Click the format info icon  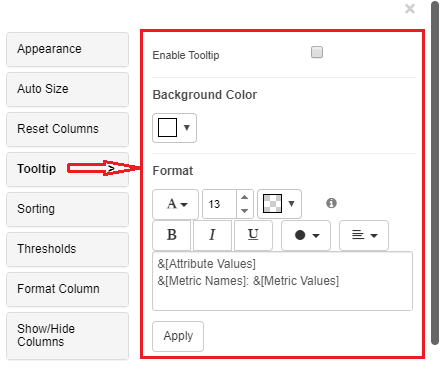[x=331, y=203]
